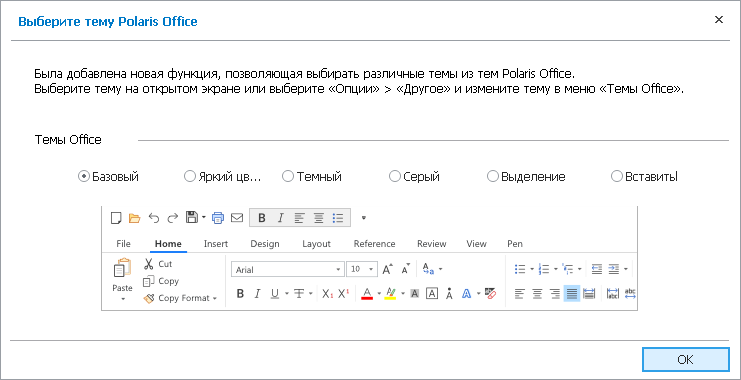The image size is (741, 380).
Task: Click the Copy Format button
Action: click(180, 298)
